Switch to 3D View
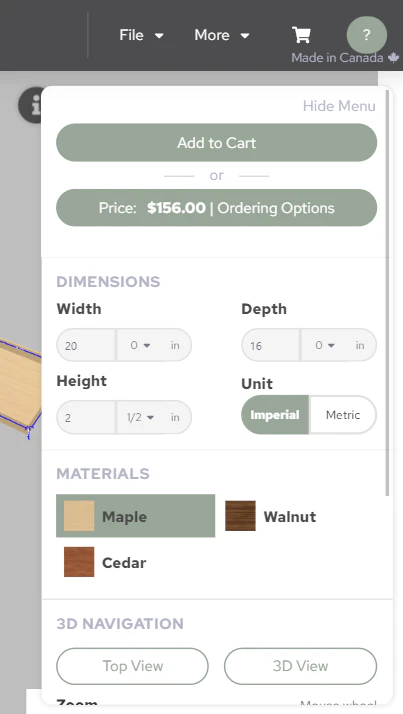 (301, 666)
